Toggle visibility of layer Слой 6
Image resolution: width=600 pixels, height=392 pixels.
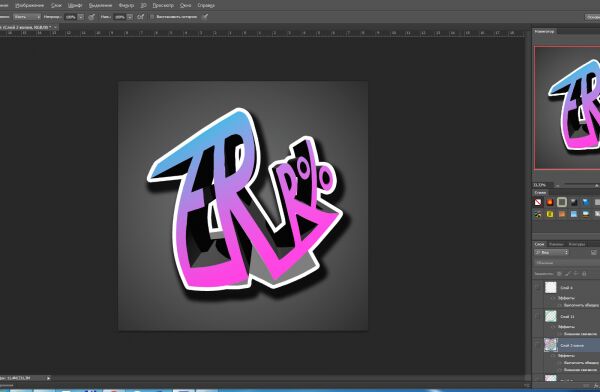click(x=538, y=287)
